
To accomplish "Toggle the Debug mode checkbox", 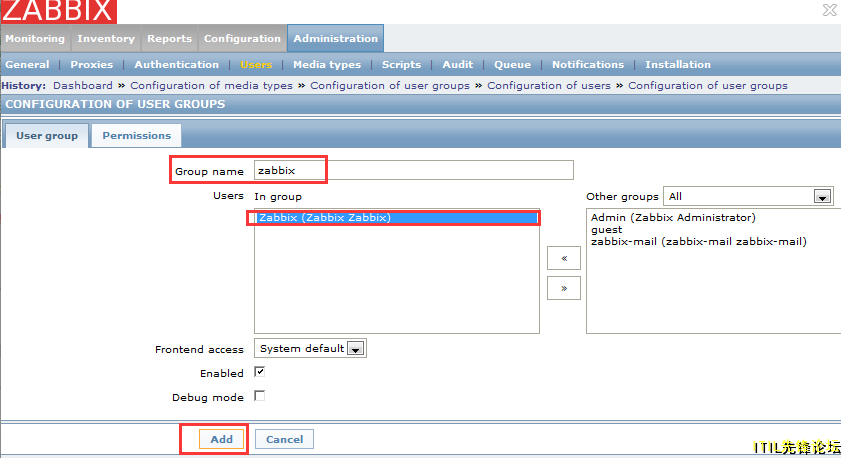I will point(260,396).
